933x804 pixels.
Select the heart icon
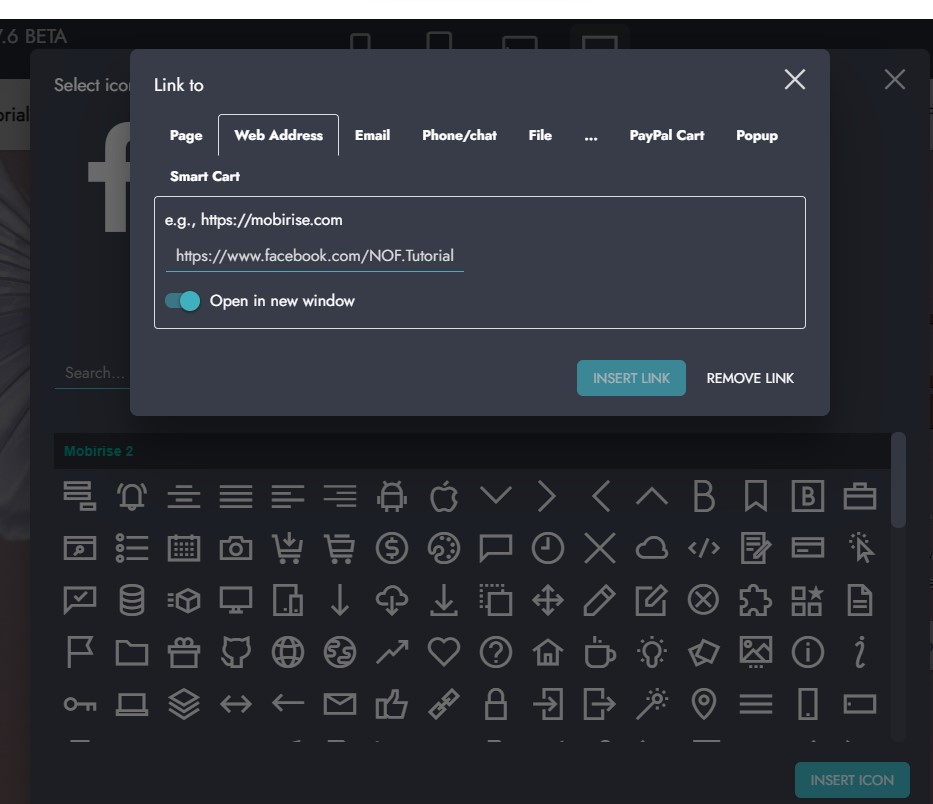tap(444, 652)
